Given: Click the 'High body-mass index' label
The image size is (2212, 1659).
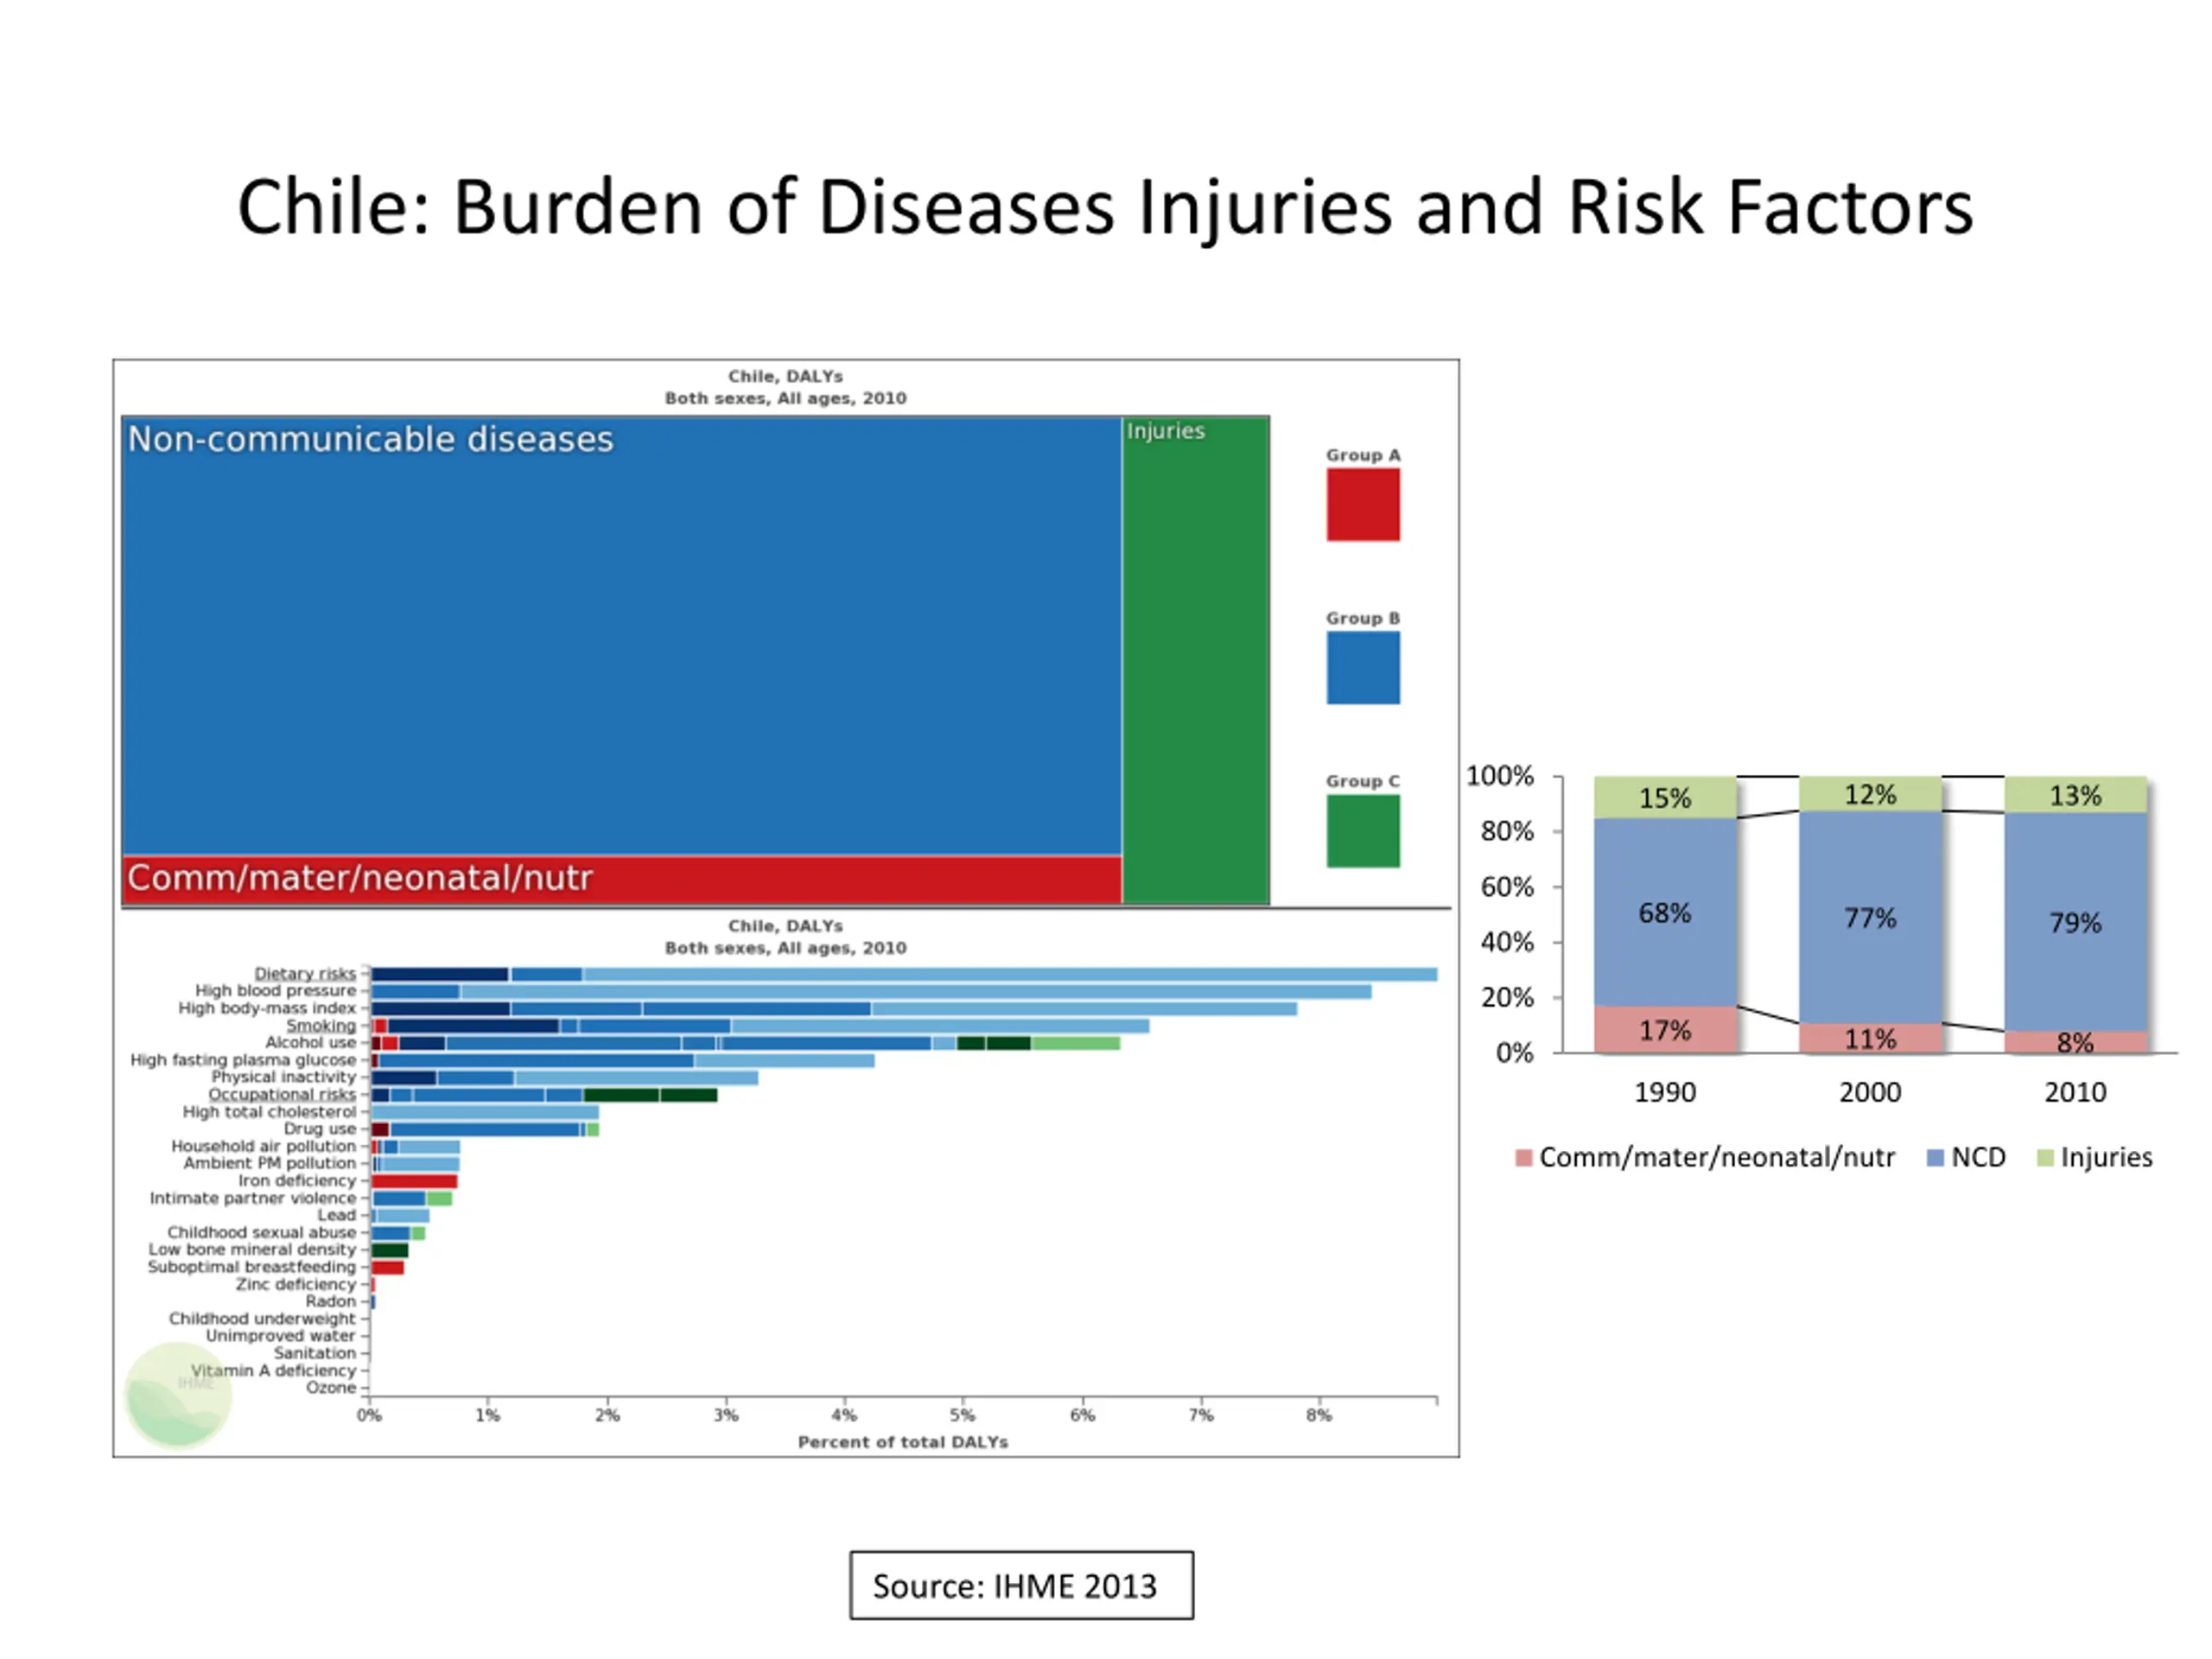Looking at the screenshot, I should click(266, 1008).
